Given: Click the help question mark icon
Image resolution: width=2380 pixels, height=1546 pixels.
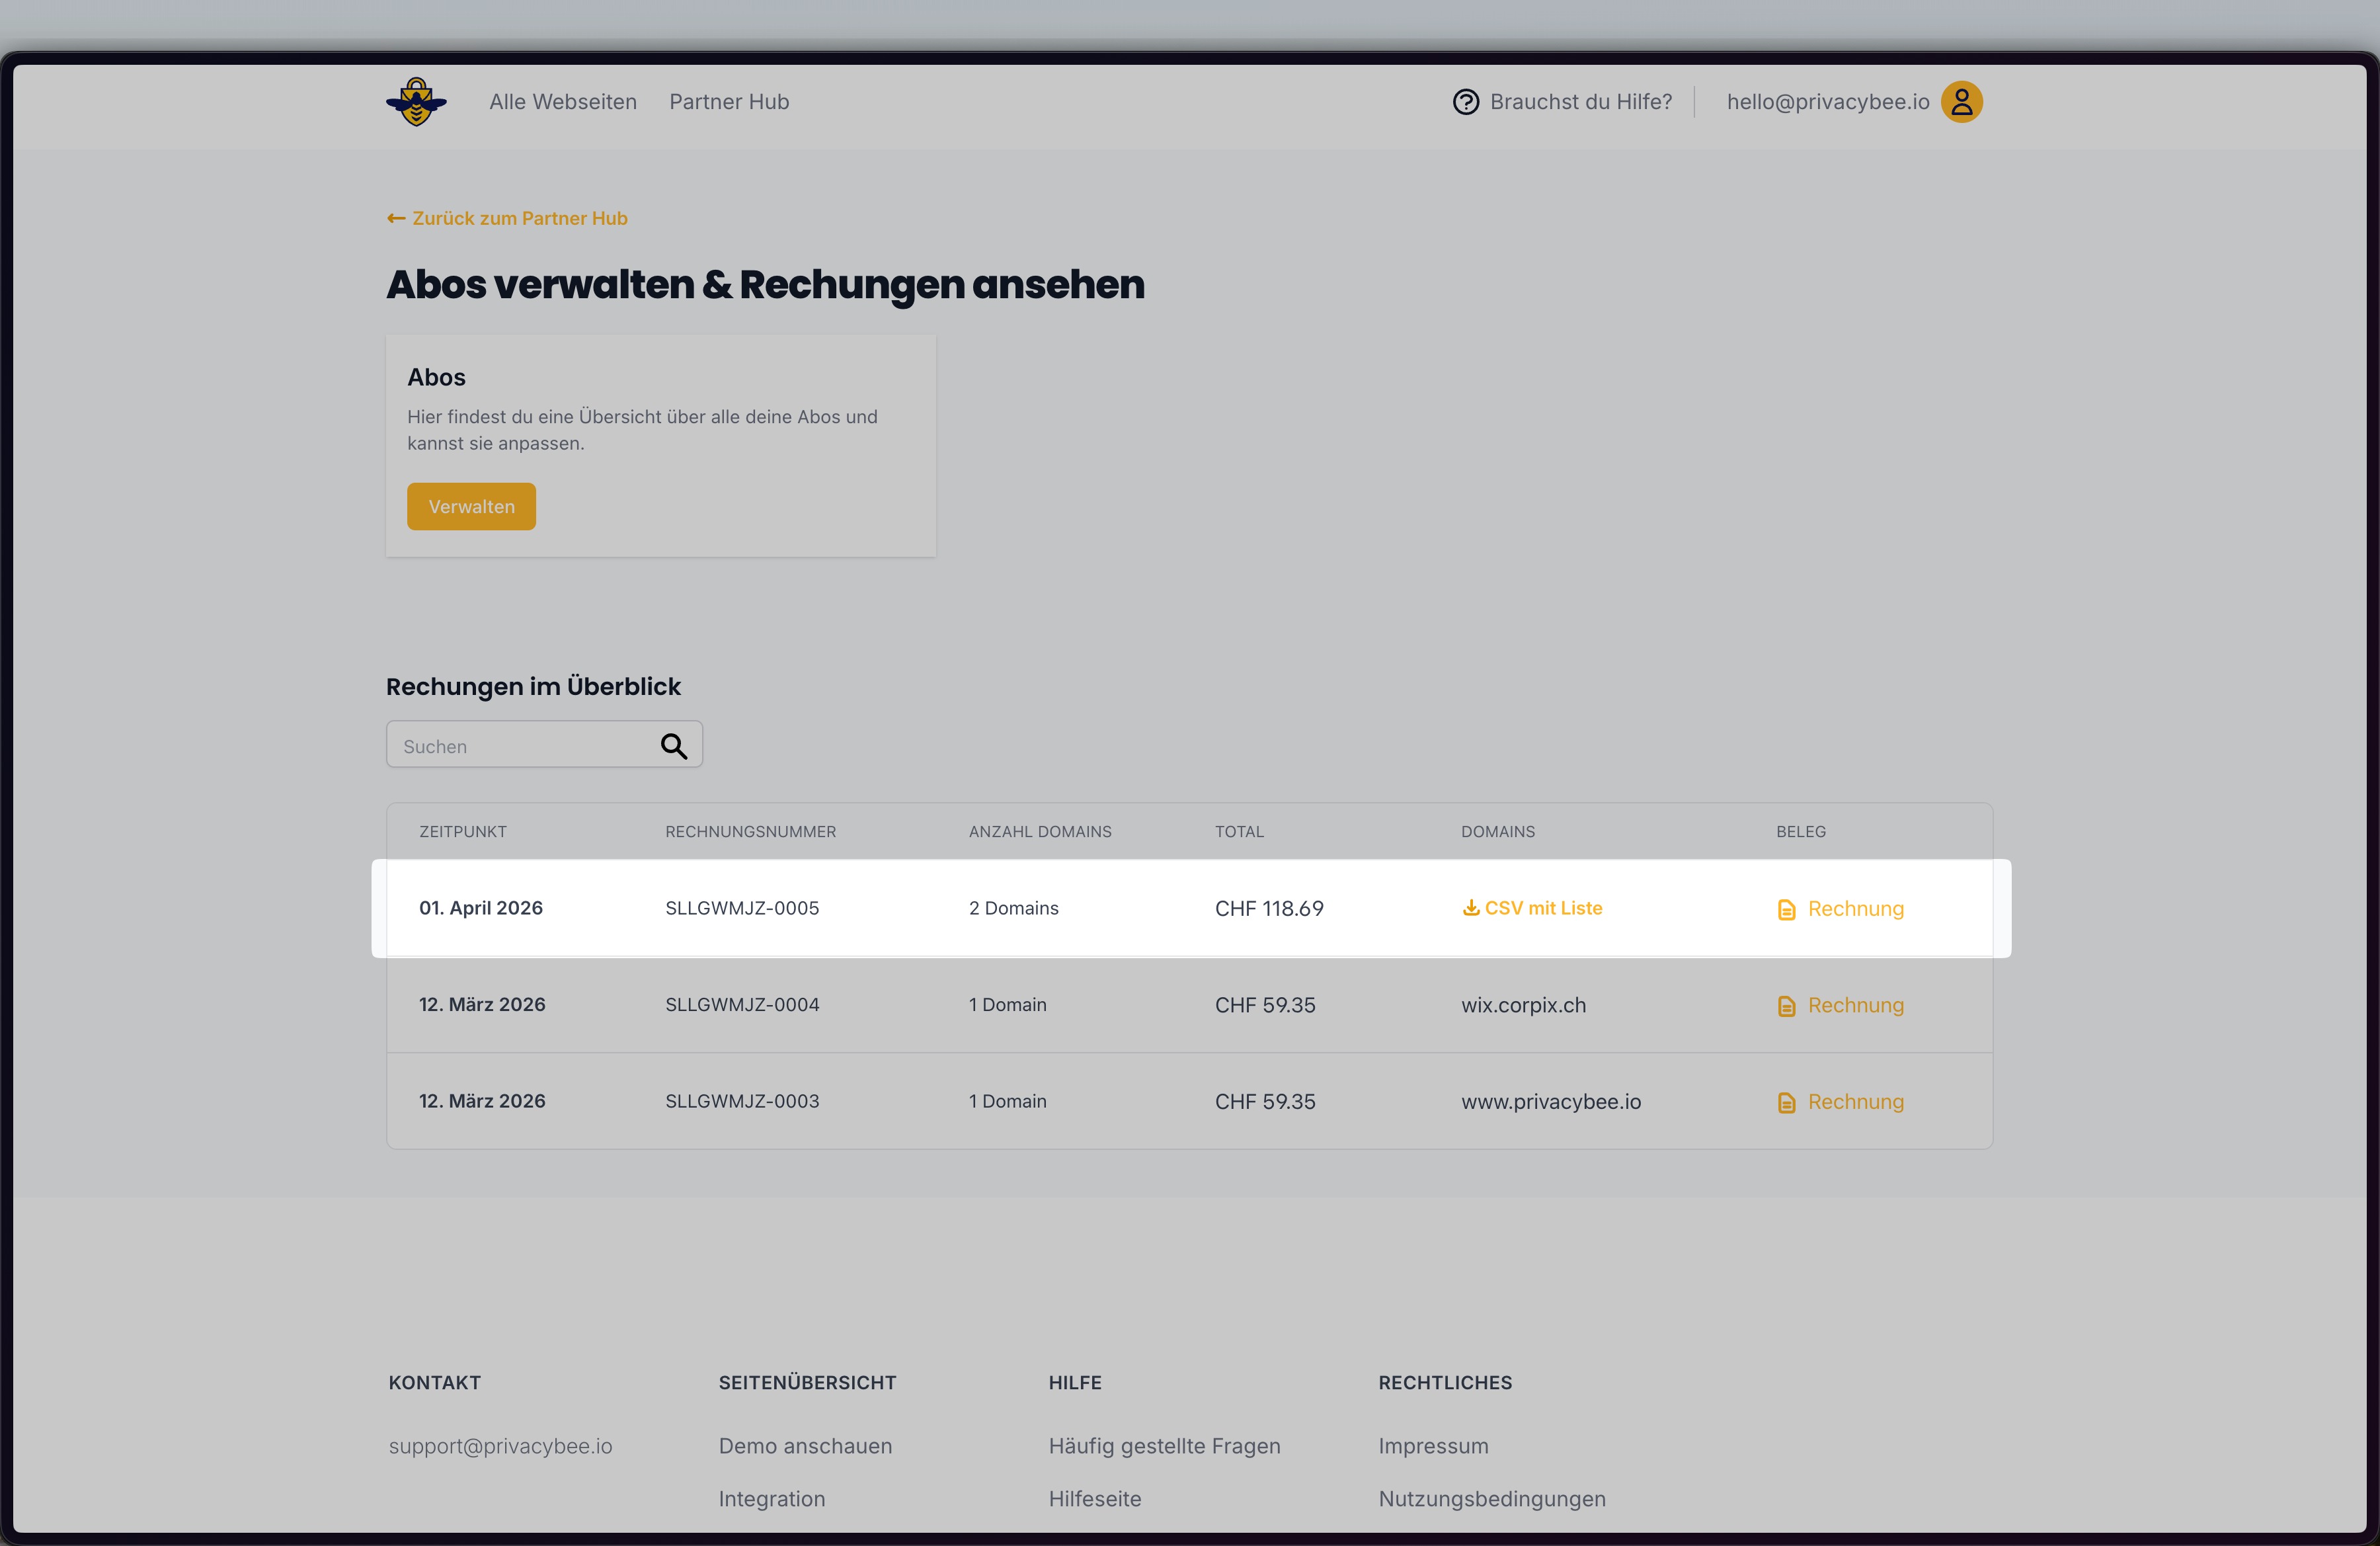Looking at the screenshot, I should pos(1465,102).
